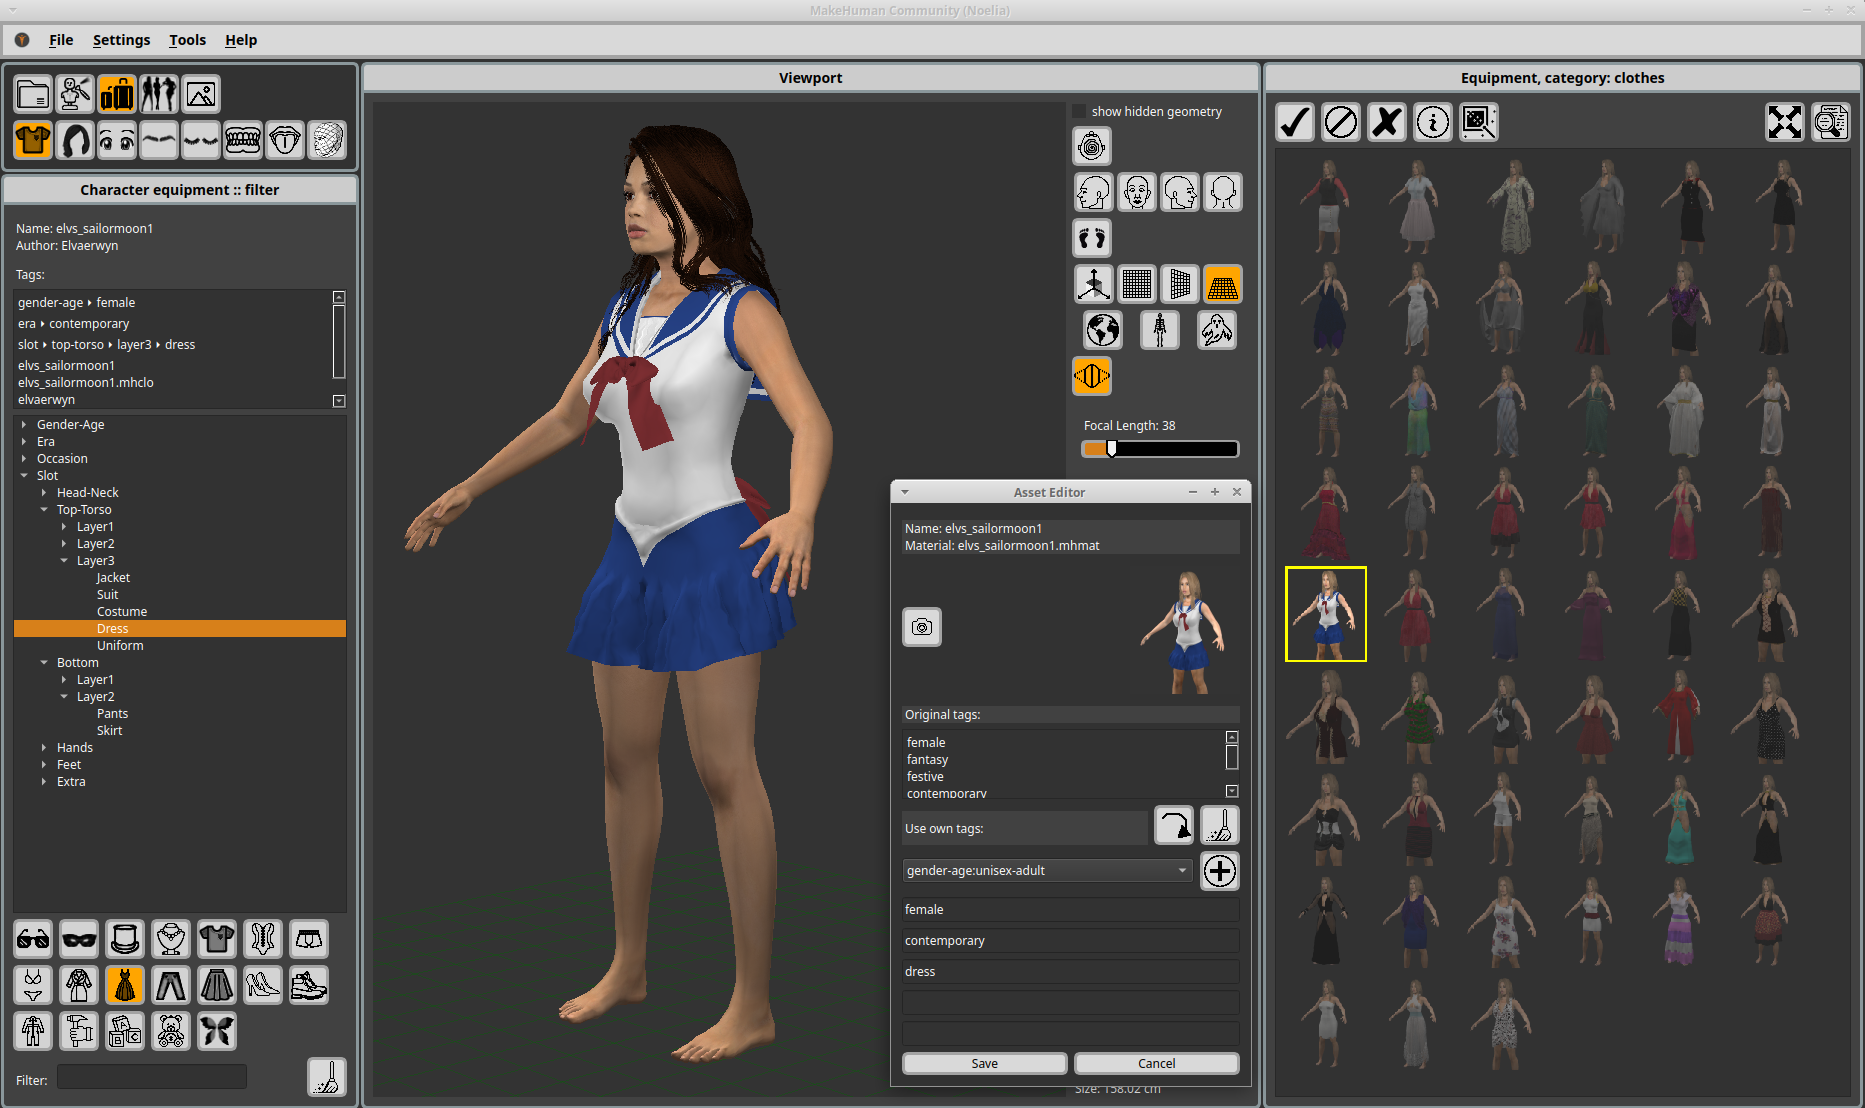Open the Settings menu
This screenshot has height=1108, width=1865.
tap(121, 40)
